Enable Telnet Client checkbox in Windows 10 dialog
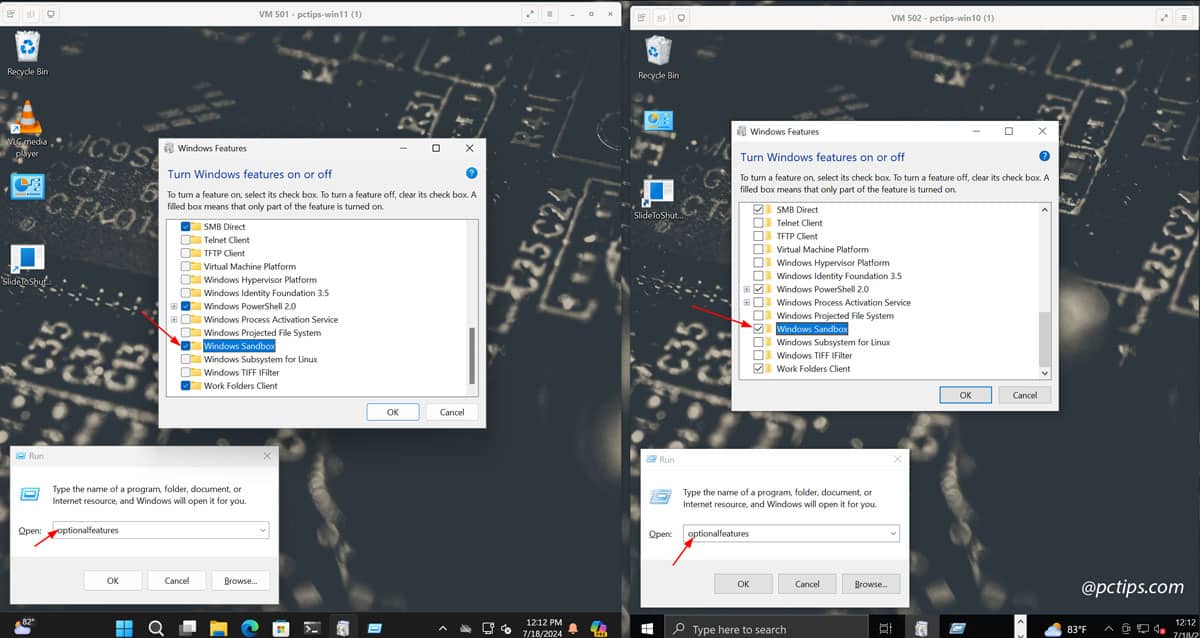1200x638 pixels. click(x=758, y=223)
